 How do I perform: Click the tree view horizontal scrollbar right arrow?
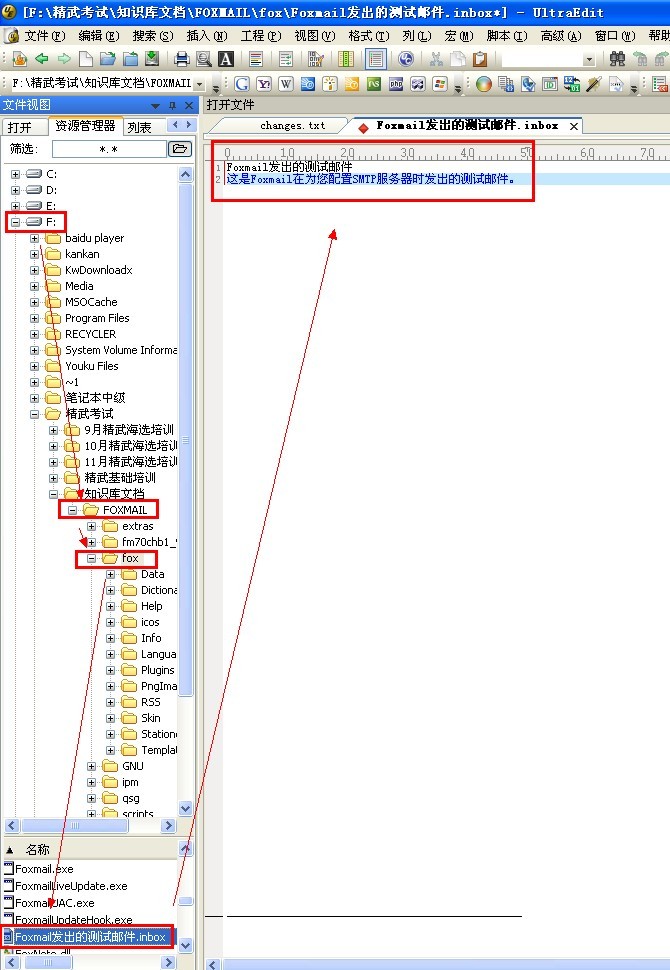[168, 825]
